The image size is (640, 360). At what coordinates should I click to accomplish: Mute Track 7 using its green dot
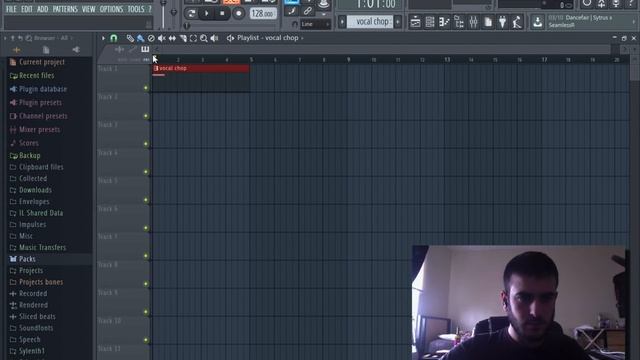click(146, 256)
